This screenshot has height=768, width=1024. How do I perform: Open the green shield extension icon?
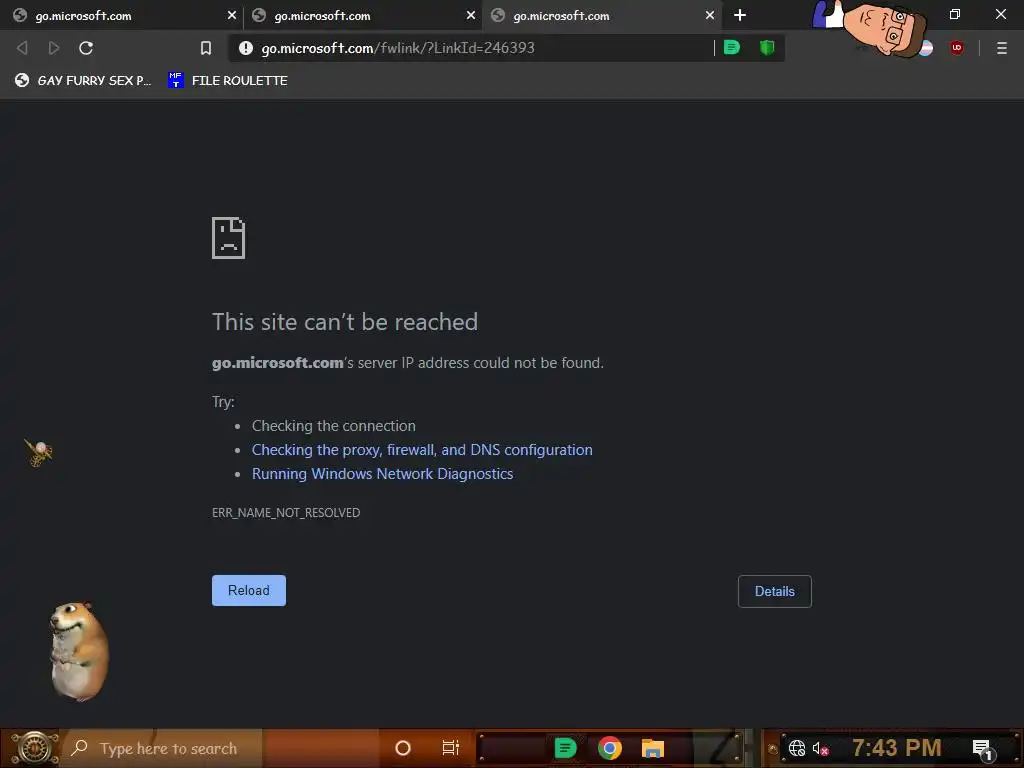pos(767,47)
